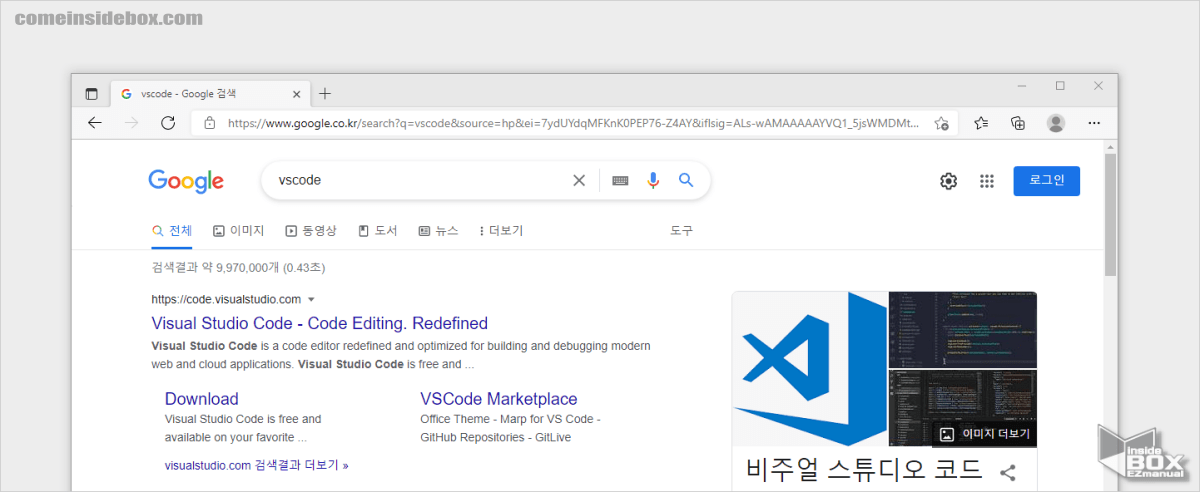1200x492 pixels.
Task: Open the Download sitelink
Action: click(202, 399)
